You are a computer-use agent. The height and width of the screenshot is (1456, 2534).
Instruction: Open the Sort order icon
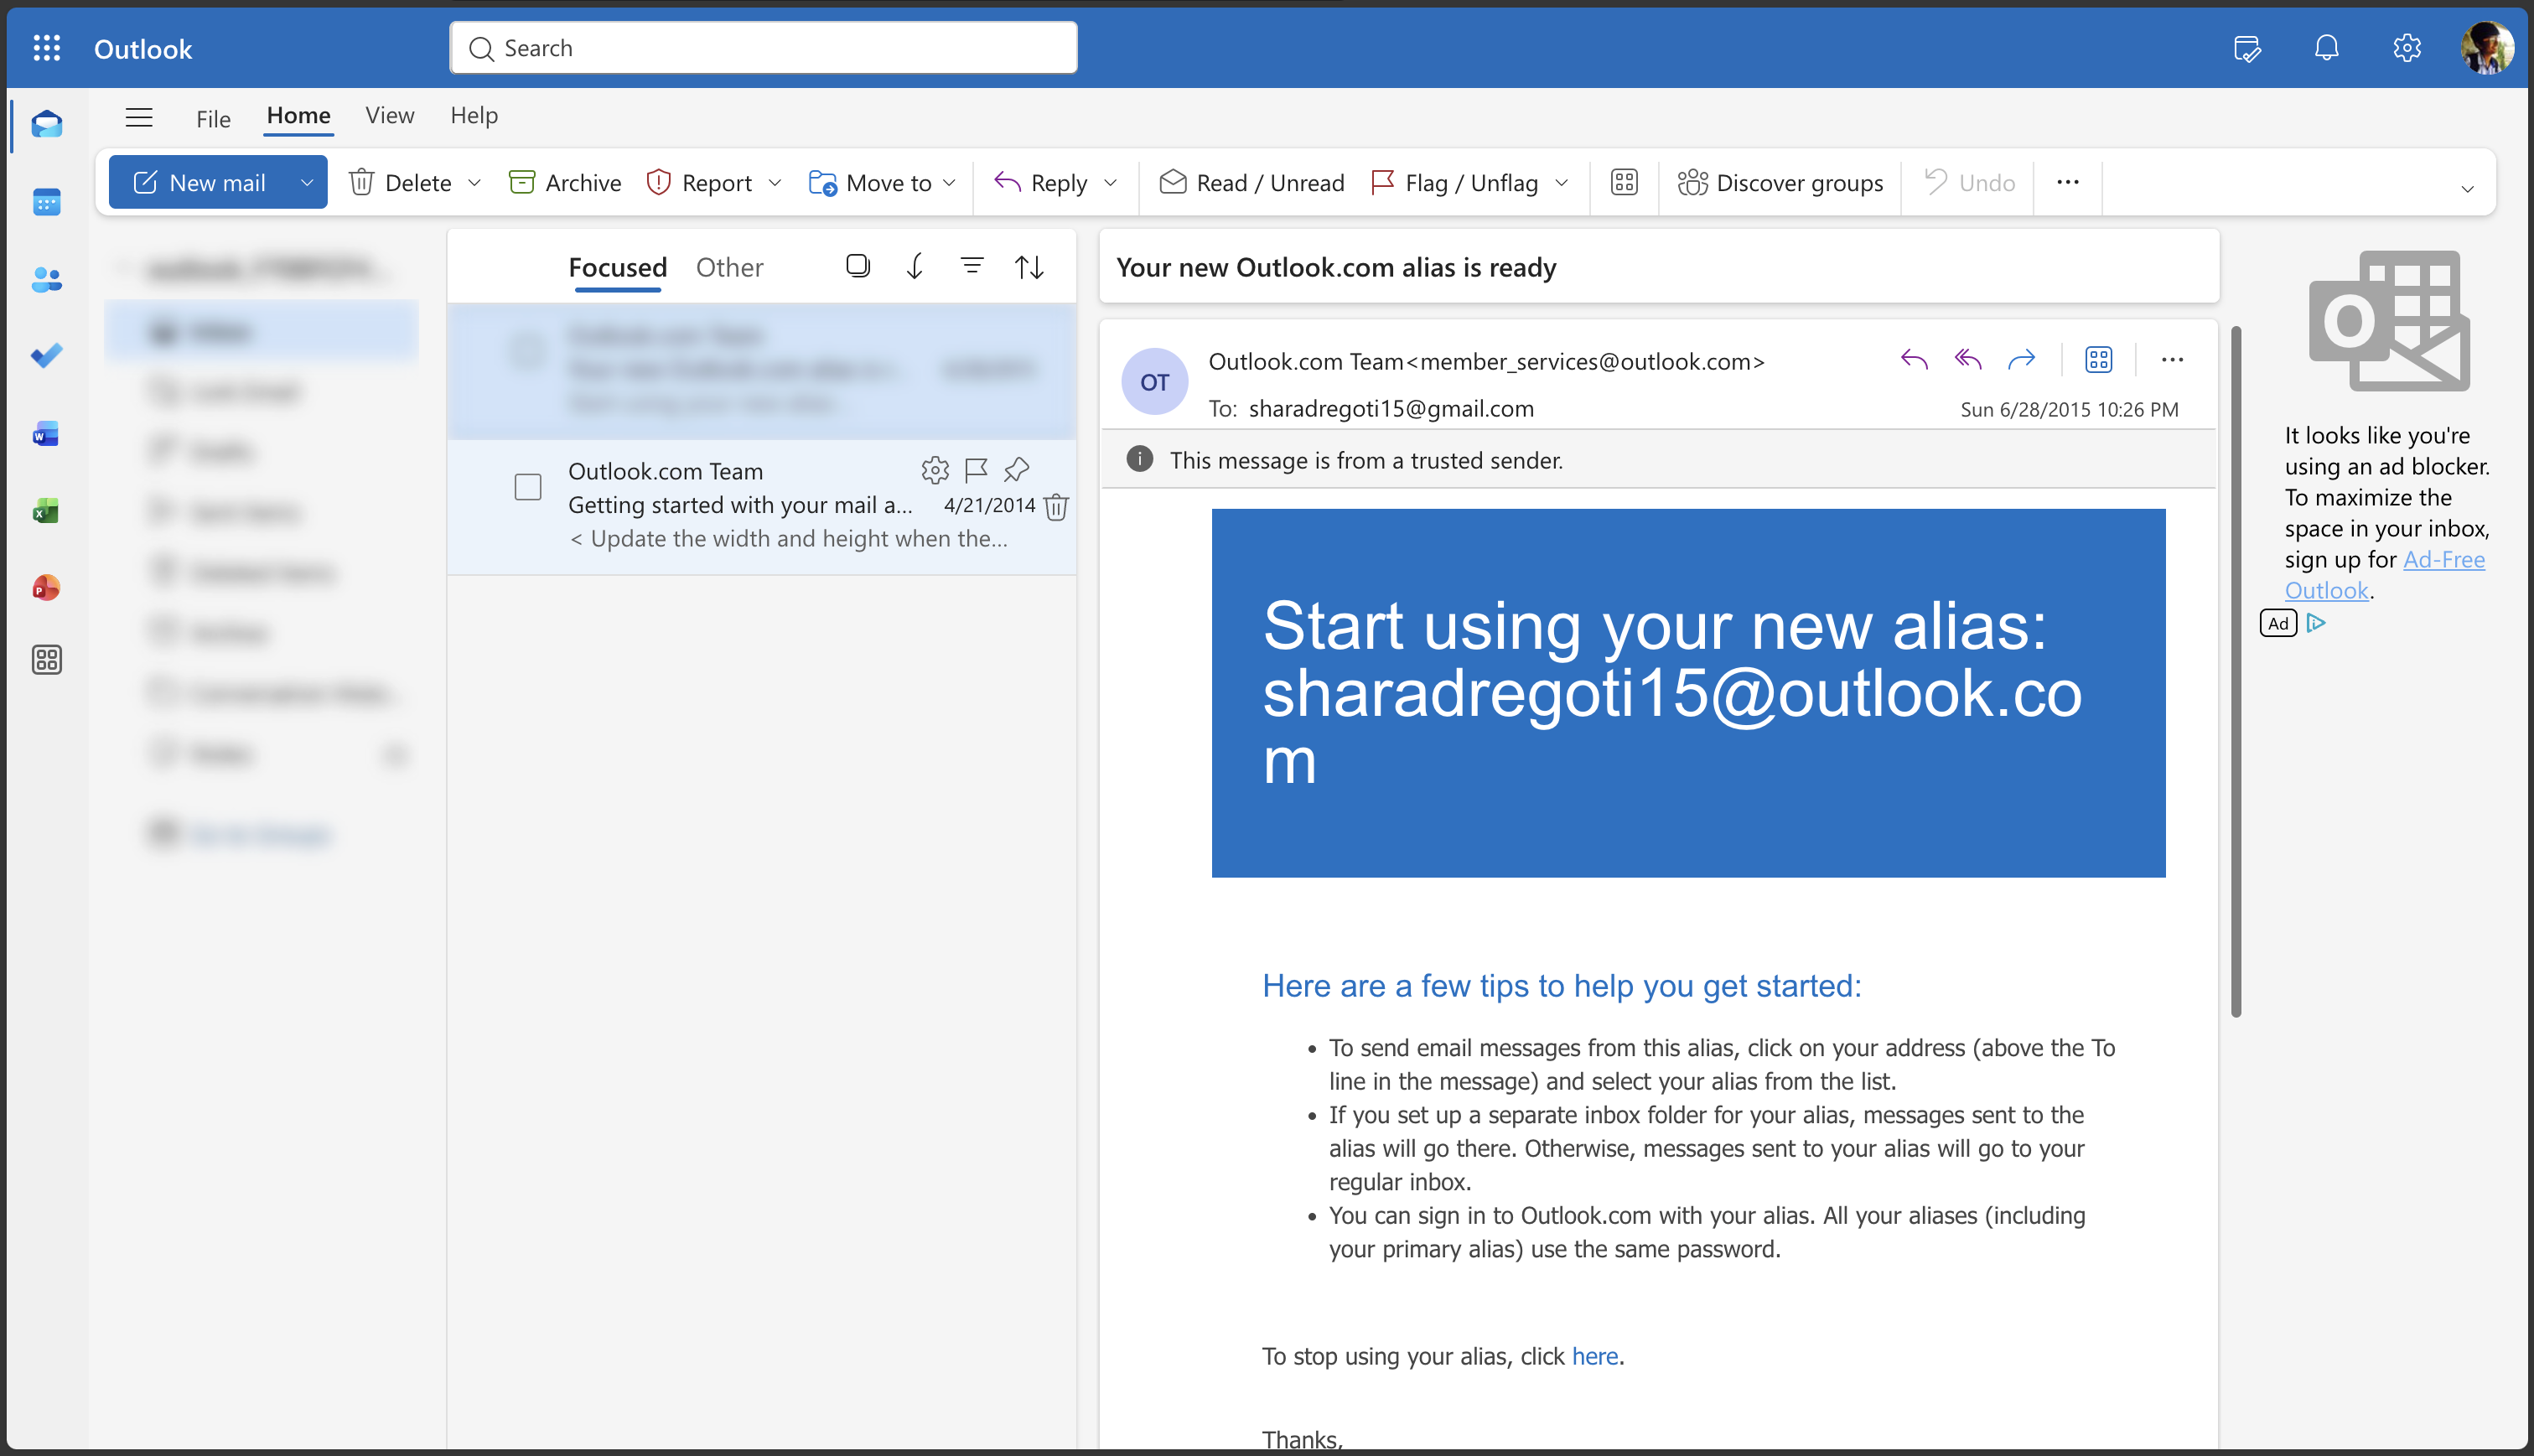click(x=1029, y=267)
